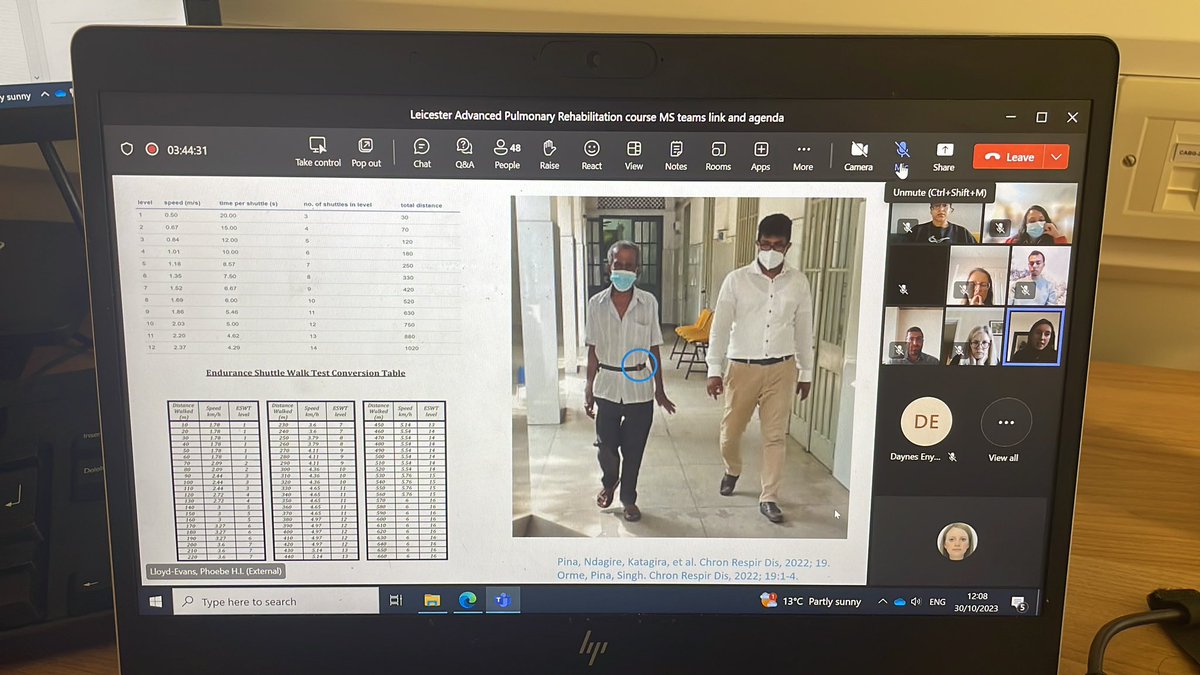Click the Type here to search box
This screenshot has height=675, width=1200.
click(275, 602)
